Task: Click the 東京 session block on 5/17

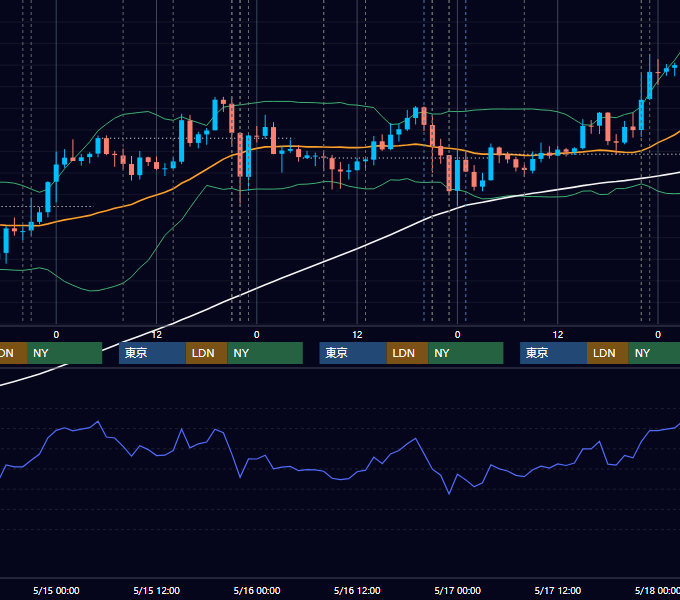Action: (x=553, y=353)
